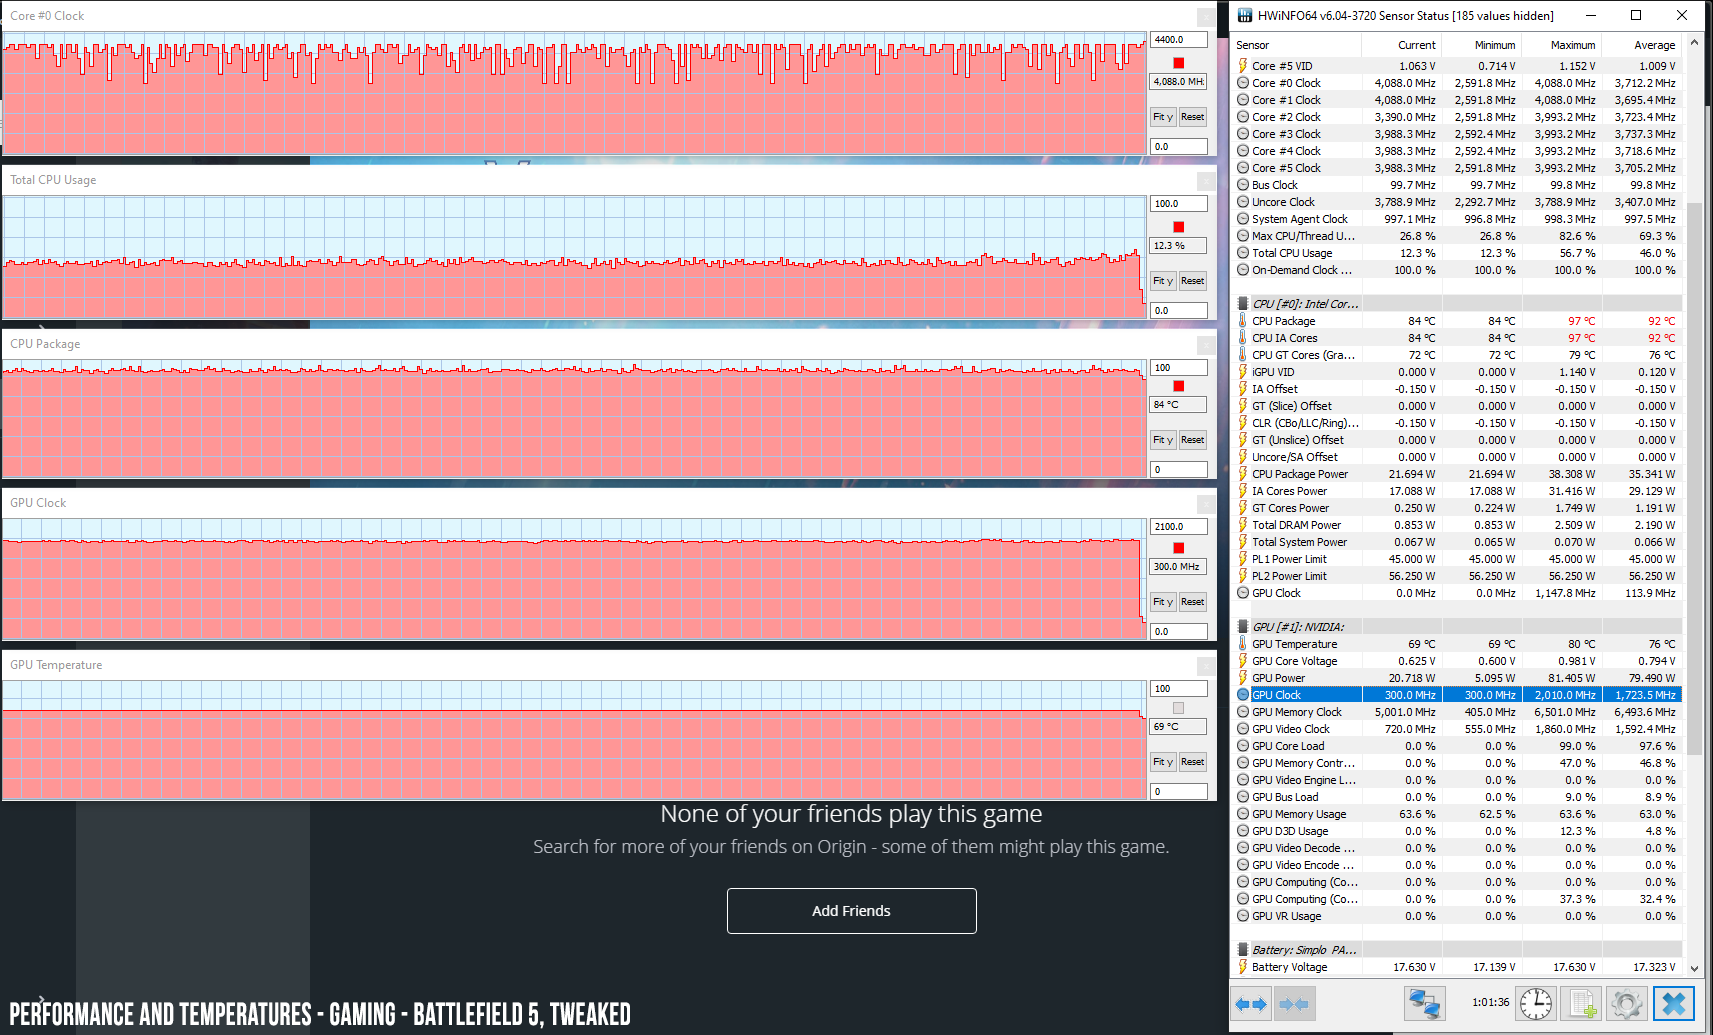Image resolution: width=1713 pixels, height=1035 pixels.
Task: Select the CPU Package temperature row
Action: coord(1458,321)
